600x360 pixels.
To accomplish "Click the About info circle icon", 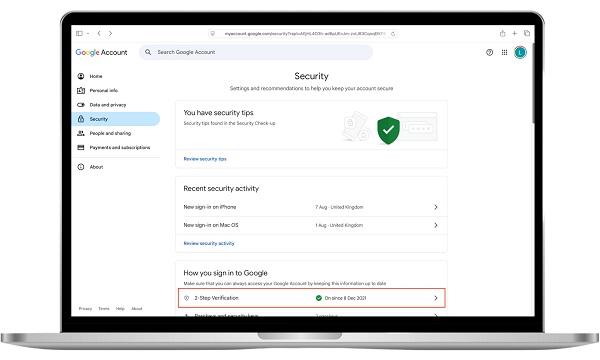I will 81,167.
